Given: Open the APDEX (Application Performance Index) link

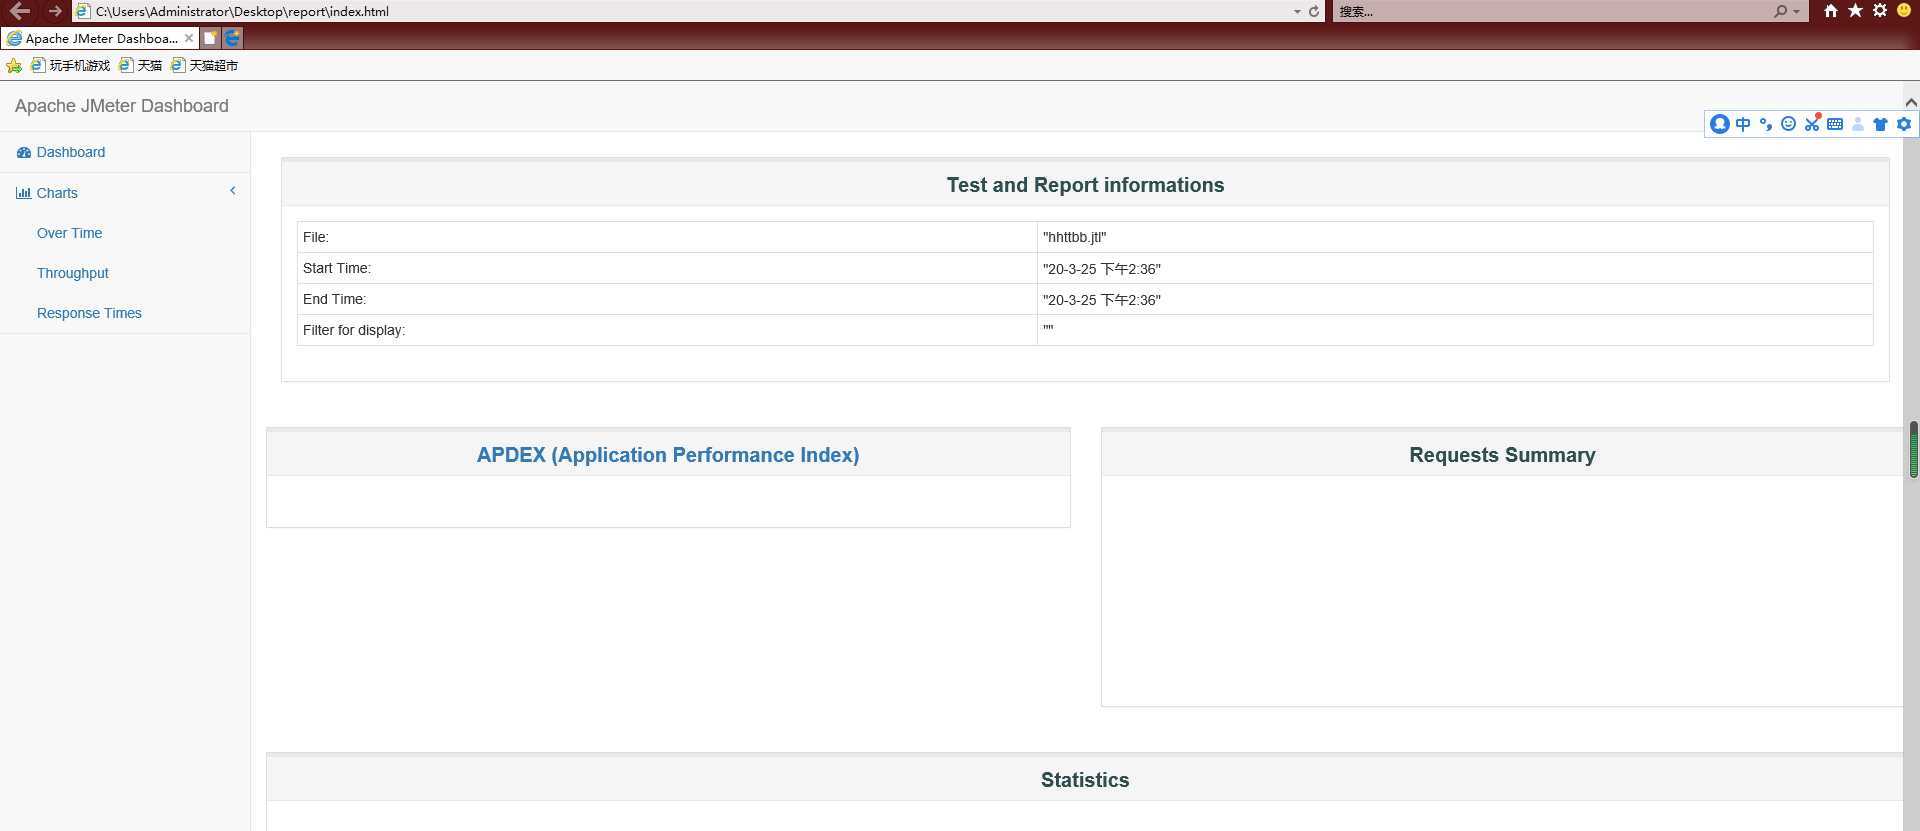Looking at the screenshot, I should [668, 455].
